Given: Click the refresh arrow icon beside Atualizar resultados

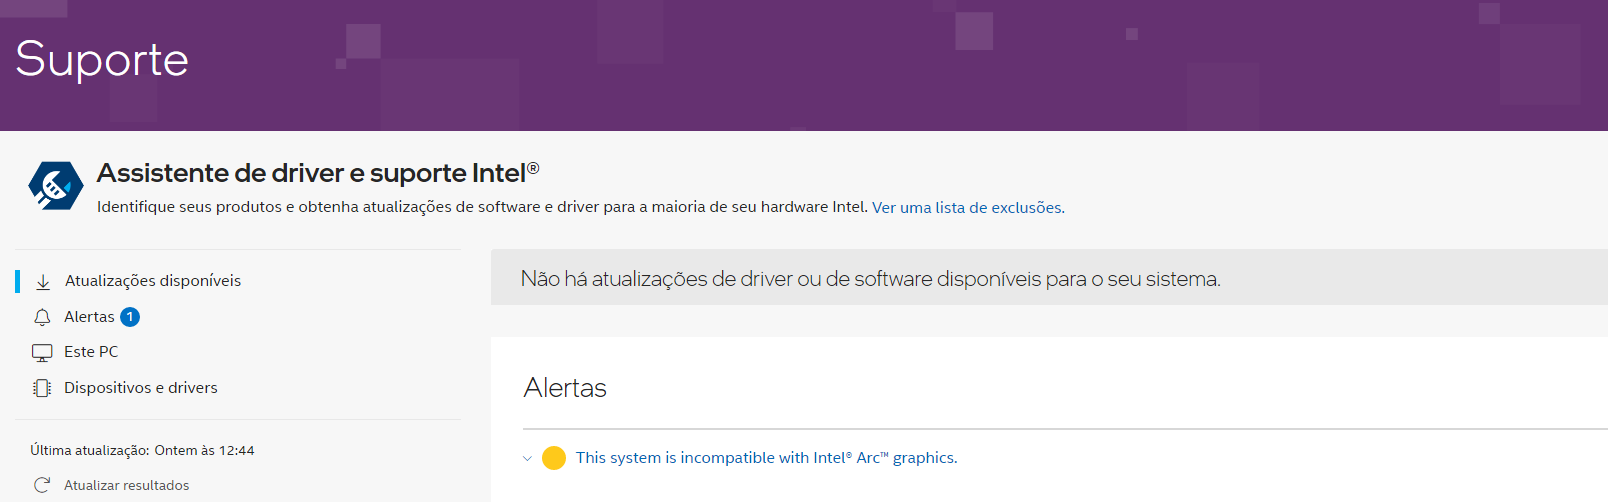Looking at the screenshot, I should 42,485.
